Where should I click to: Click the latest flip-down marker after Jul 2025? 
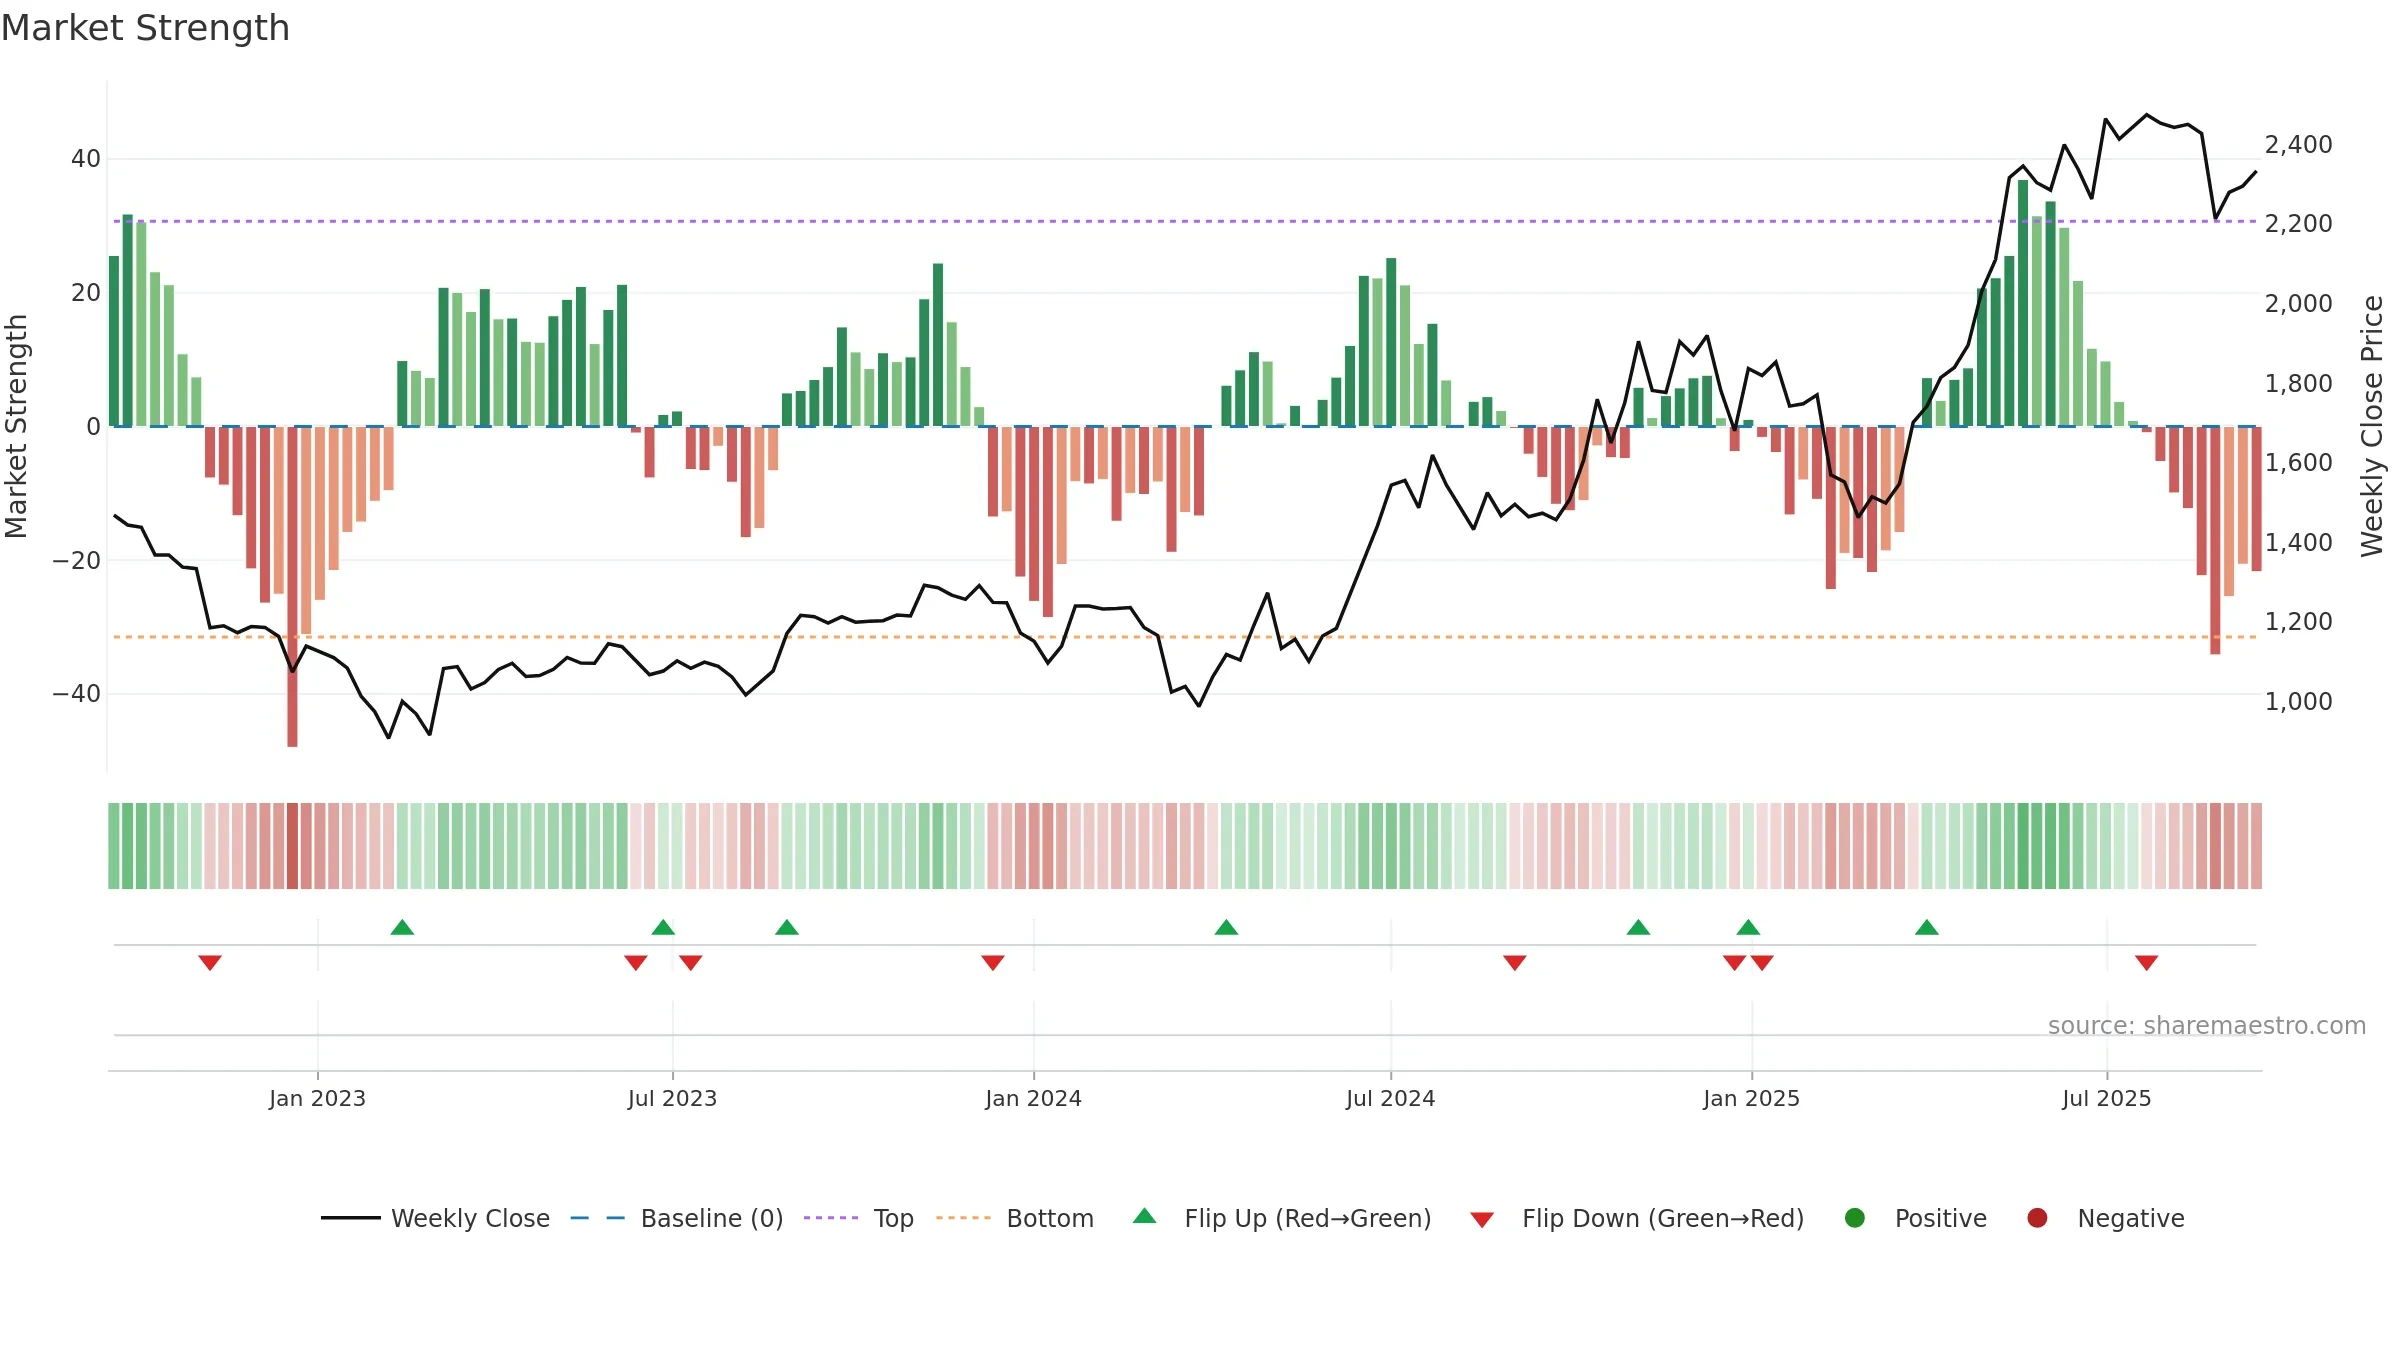coord(2147,963)
